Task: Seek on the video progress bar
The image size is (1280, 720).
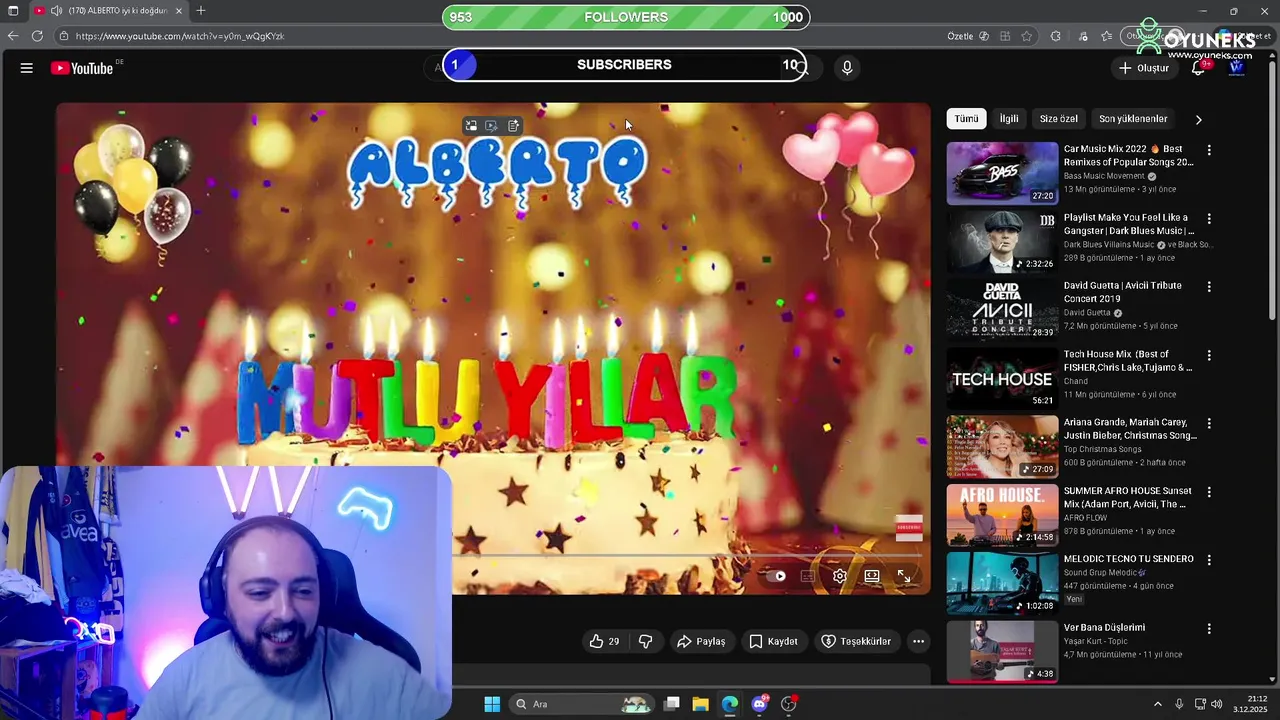Action: [x=690, y=556]
